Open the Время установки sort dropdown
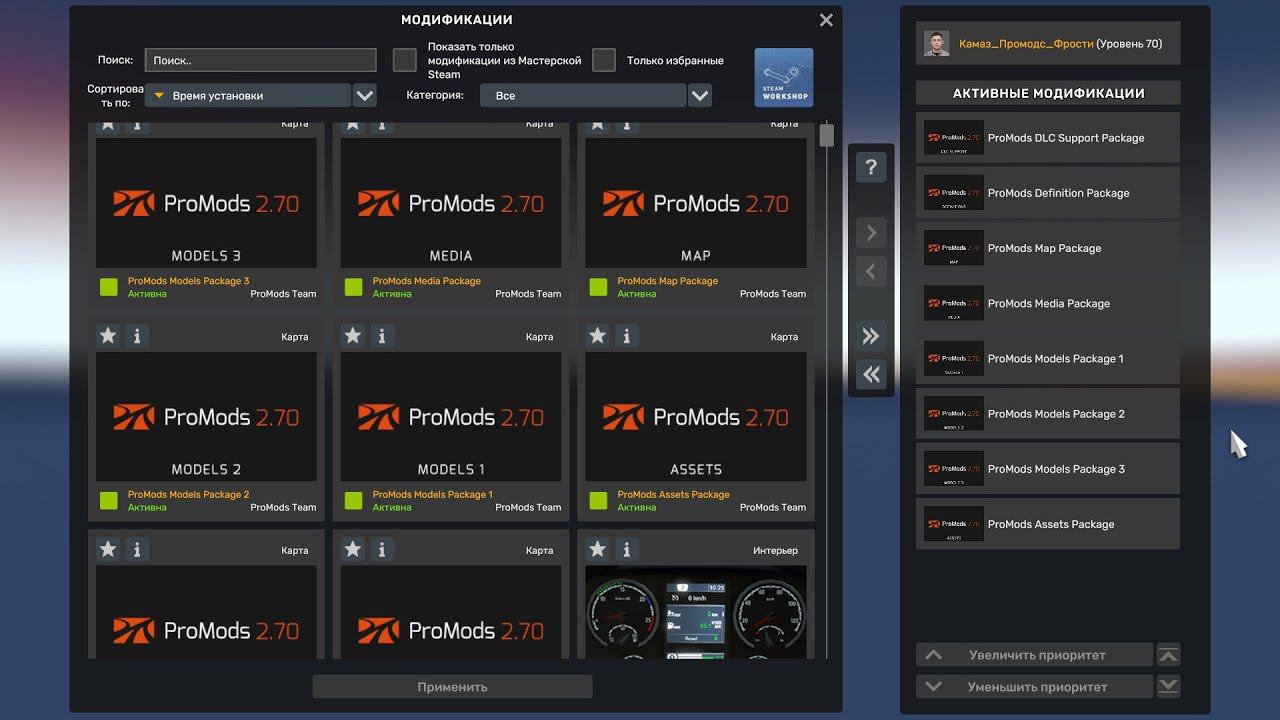The height and width of the screenshot is (720, 1280). click(x=248, y=96)
